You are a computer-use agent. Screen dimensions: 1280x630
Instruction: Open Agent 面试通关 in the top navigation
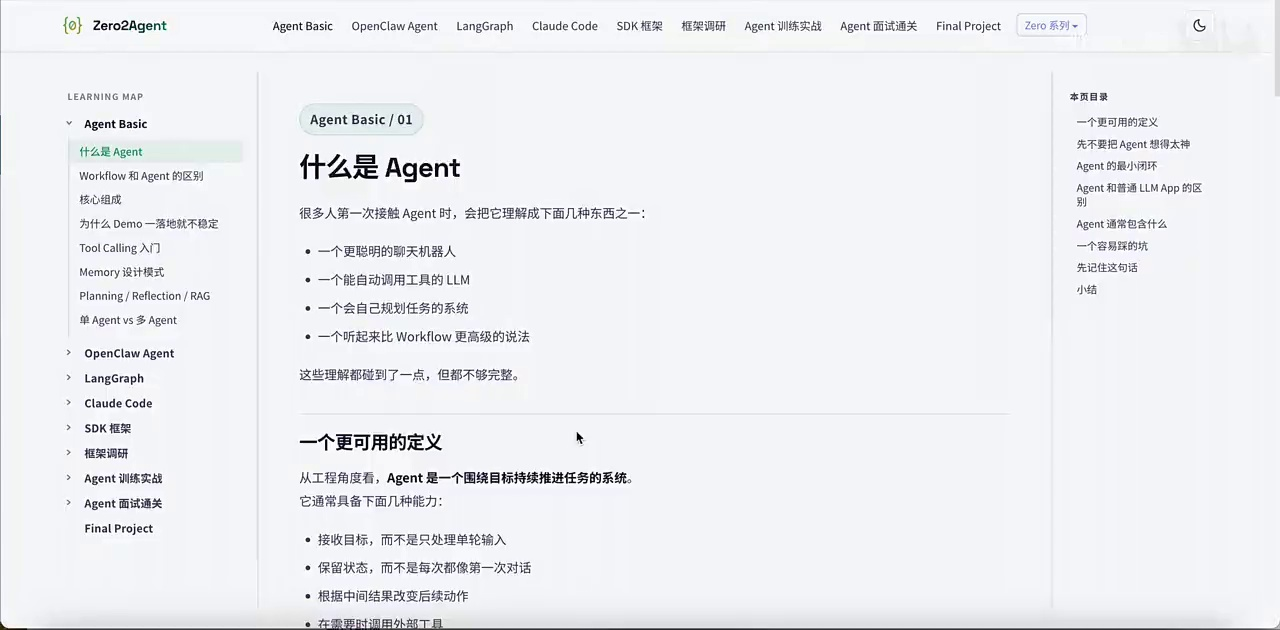(x=878, y=26)
